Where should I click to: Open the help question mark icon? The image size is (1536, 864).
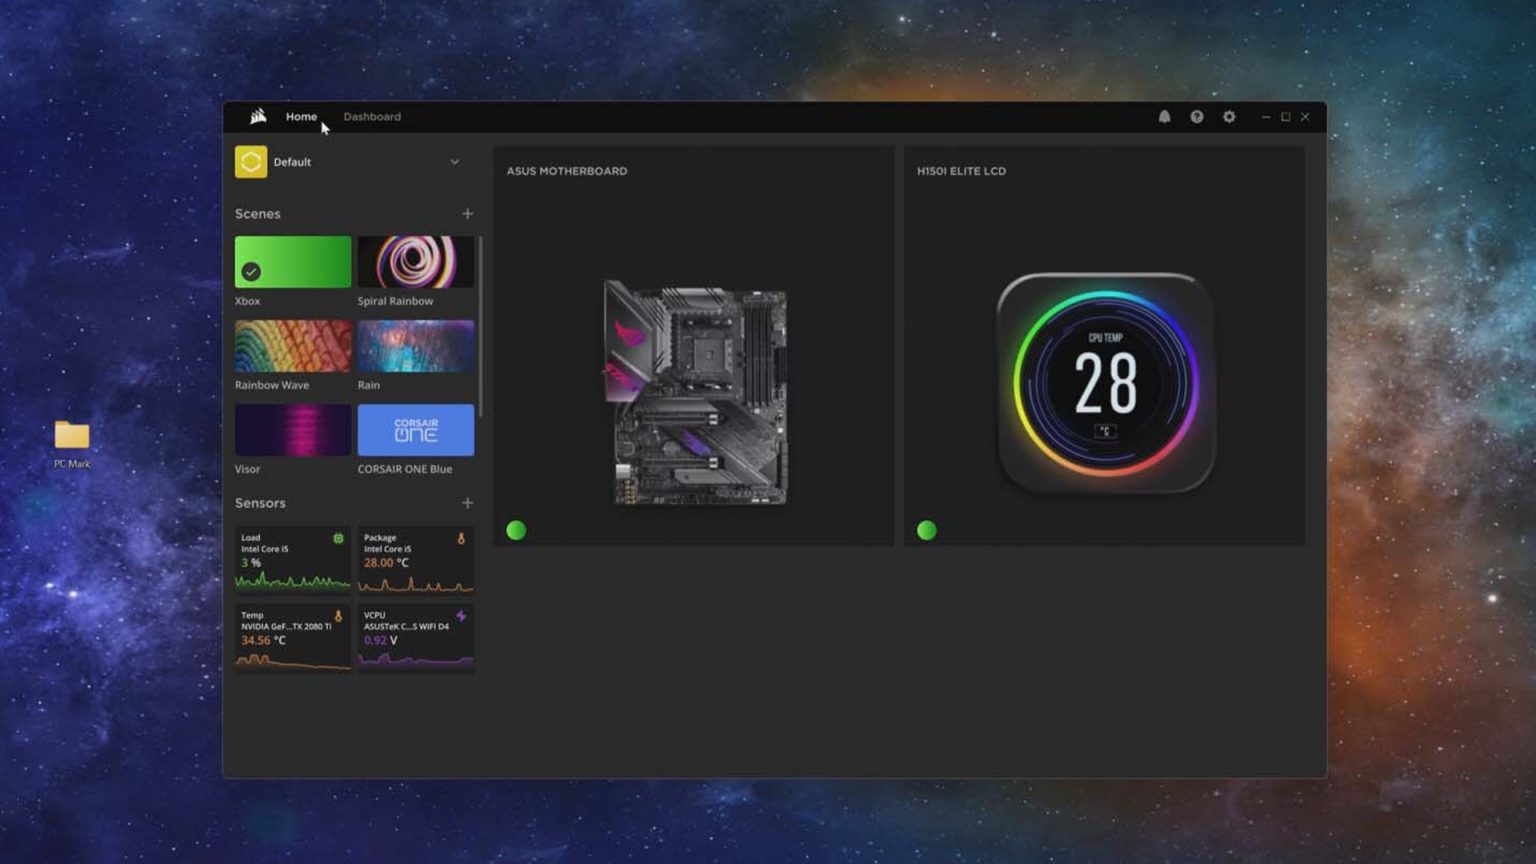click(x=1196, y=117)
